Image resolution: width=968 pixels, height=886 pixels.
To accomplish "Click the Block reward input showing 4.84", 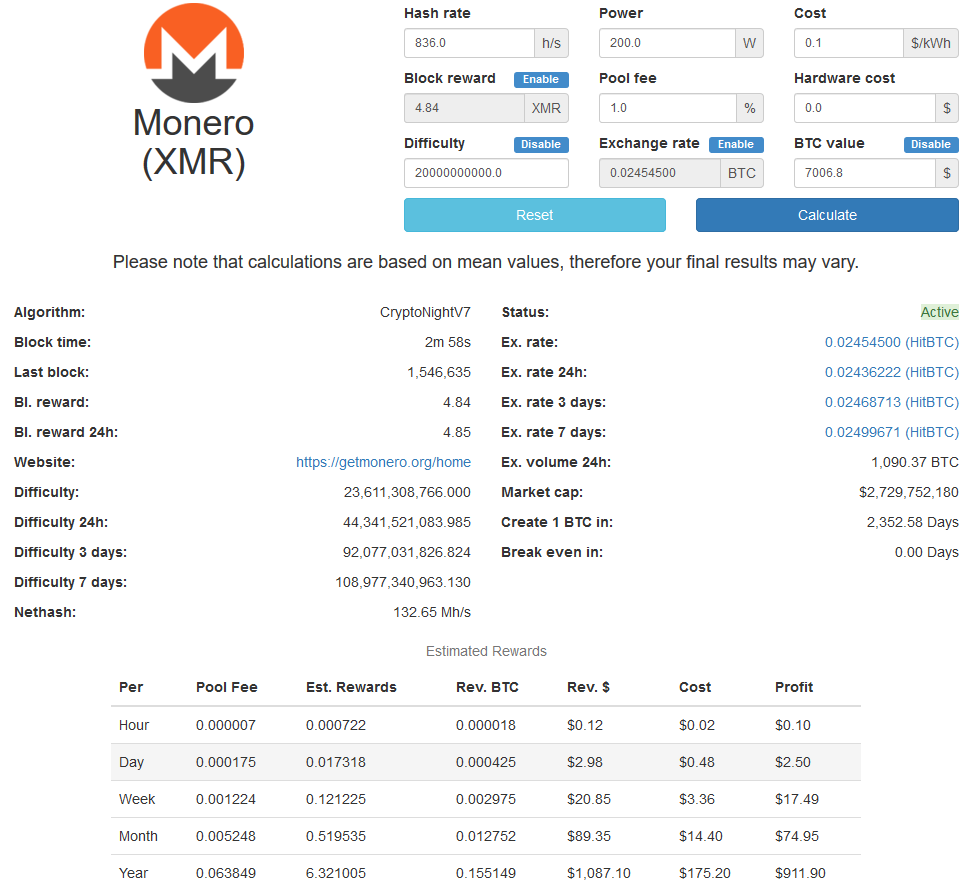I will 464,108.
